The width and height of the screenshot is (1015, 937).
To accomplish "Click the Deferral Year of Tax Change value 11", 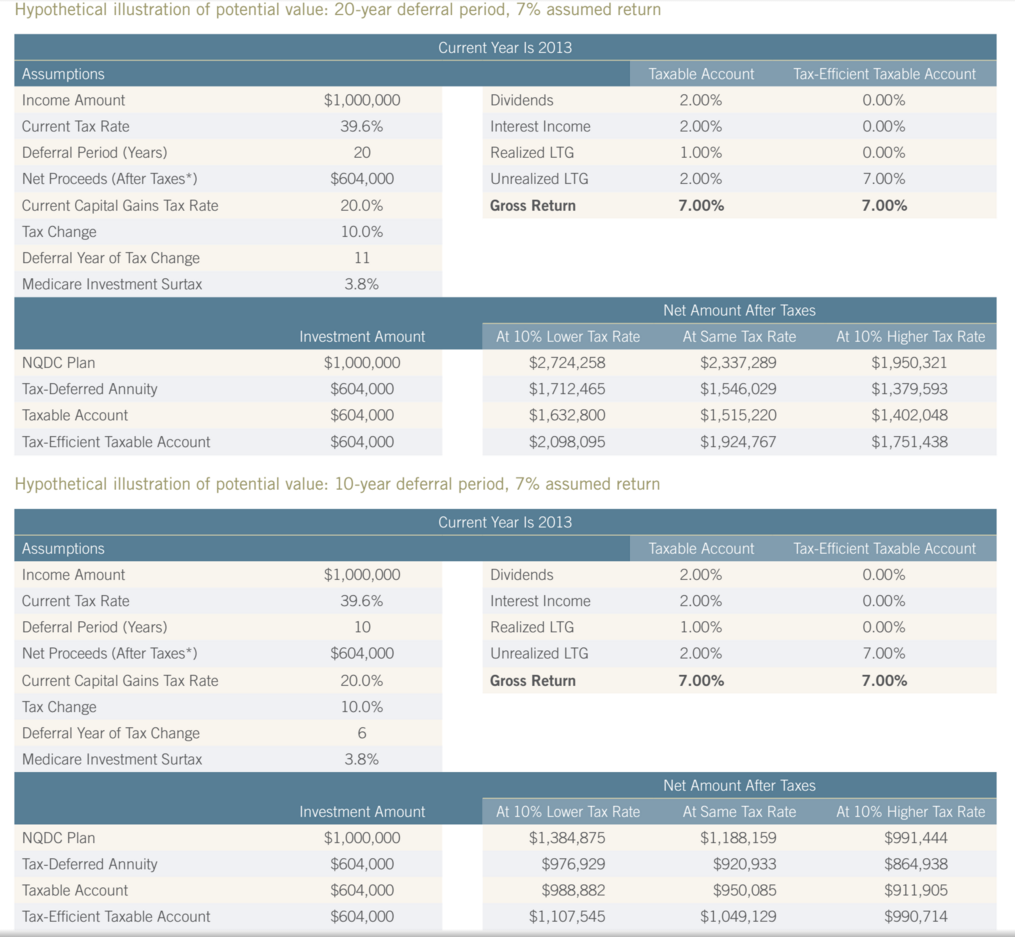I will pos(362,258).
